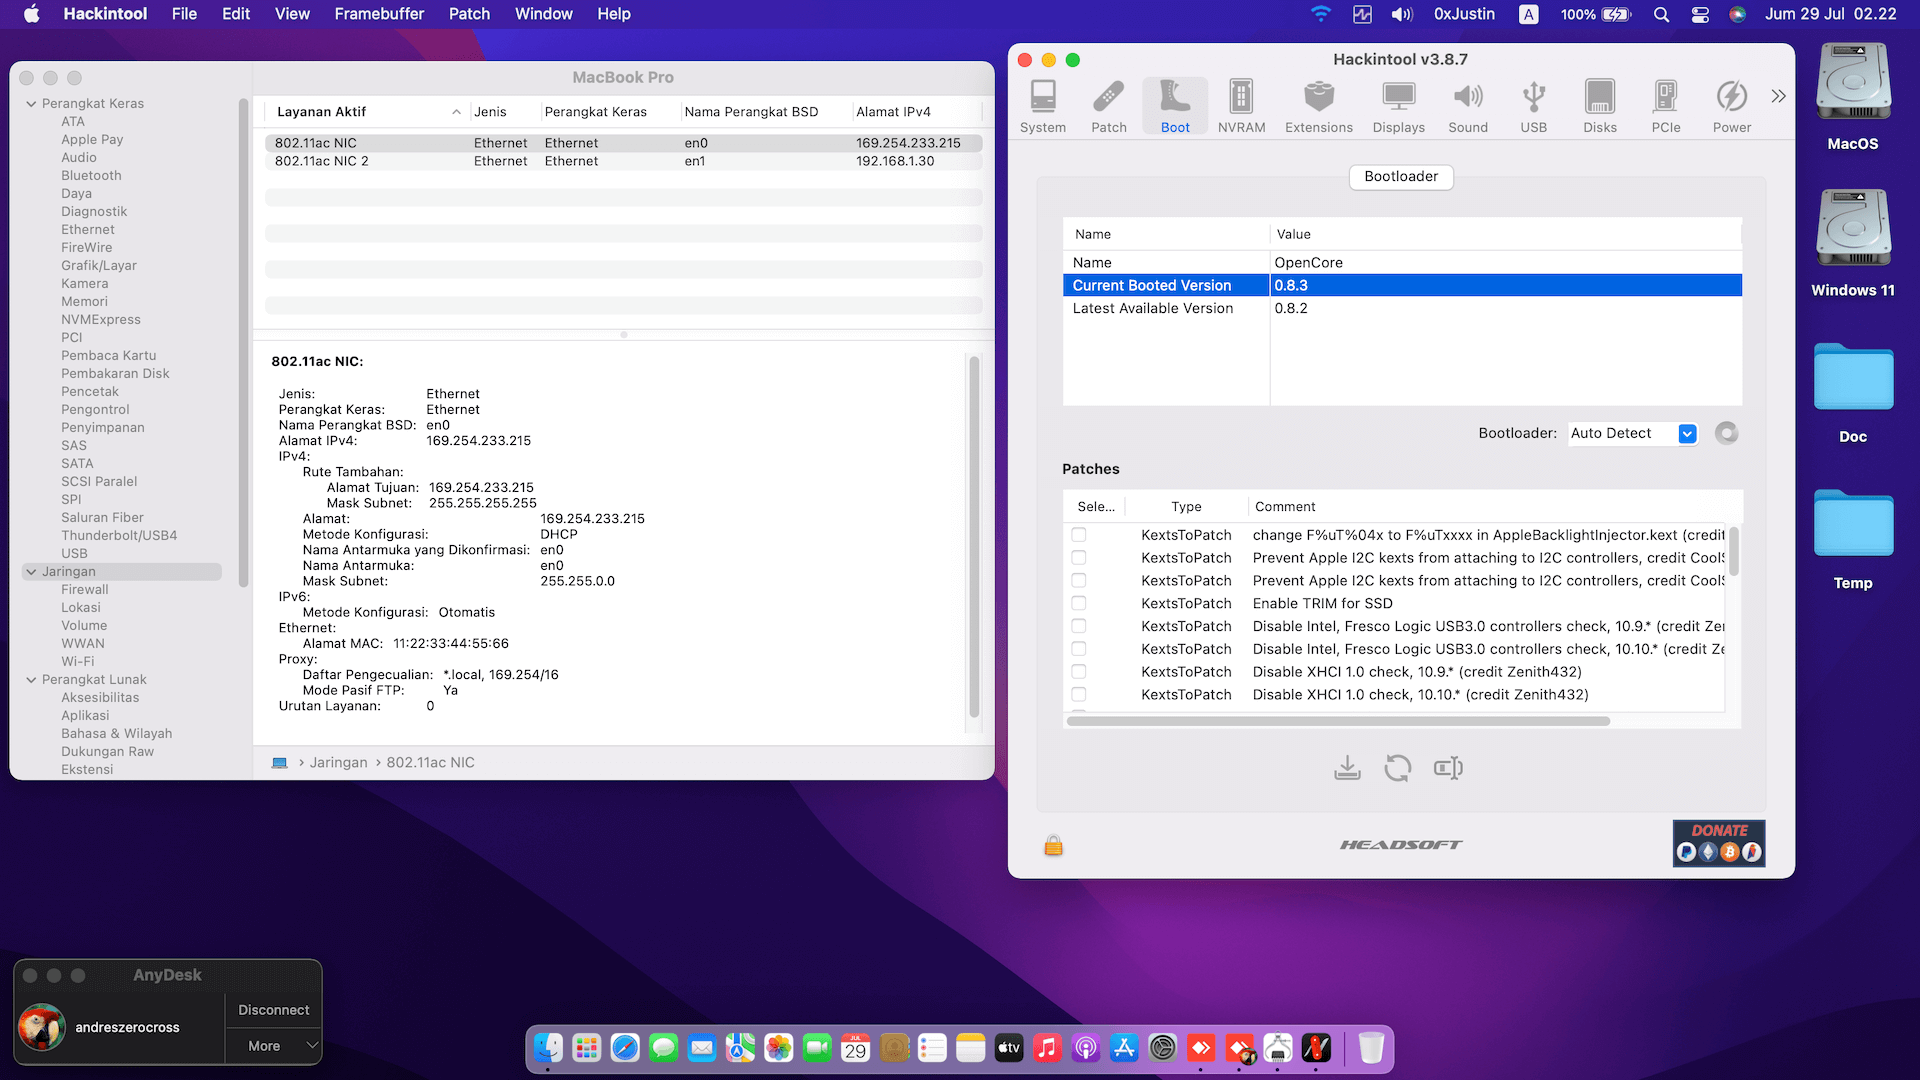This screenshot has height=1080, width=1920.
Task: Open the Sound tab in Hackintool
Action: 1468,106
